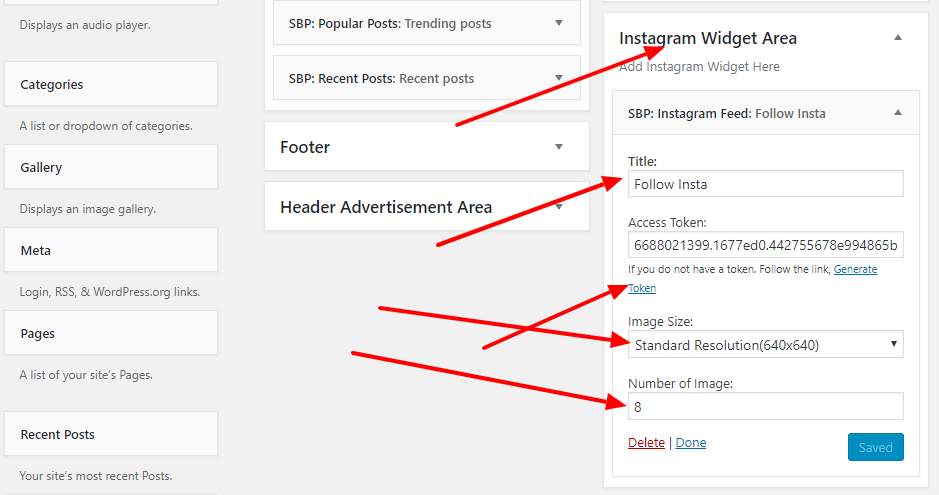Viewport: 939px width, 495px height.
Task: Click the Number of Image field
Action: [765, 406]
